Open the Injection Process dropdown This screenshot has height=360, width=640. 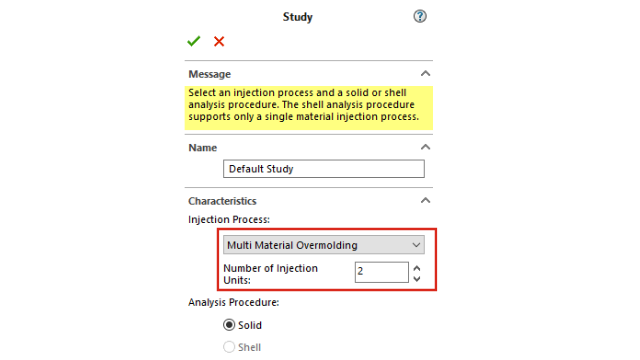[x=324, y=245]
